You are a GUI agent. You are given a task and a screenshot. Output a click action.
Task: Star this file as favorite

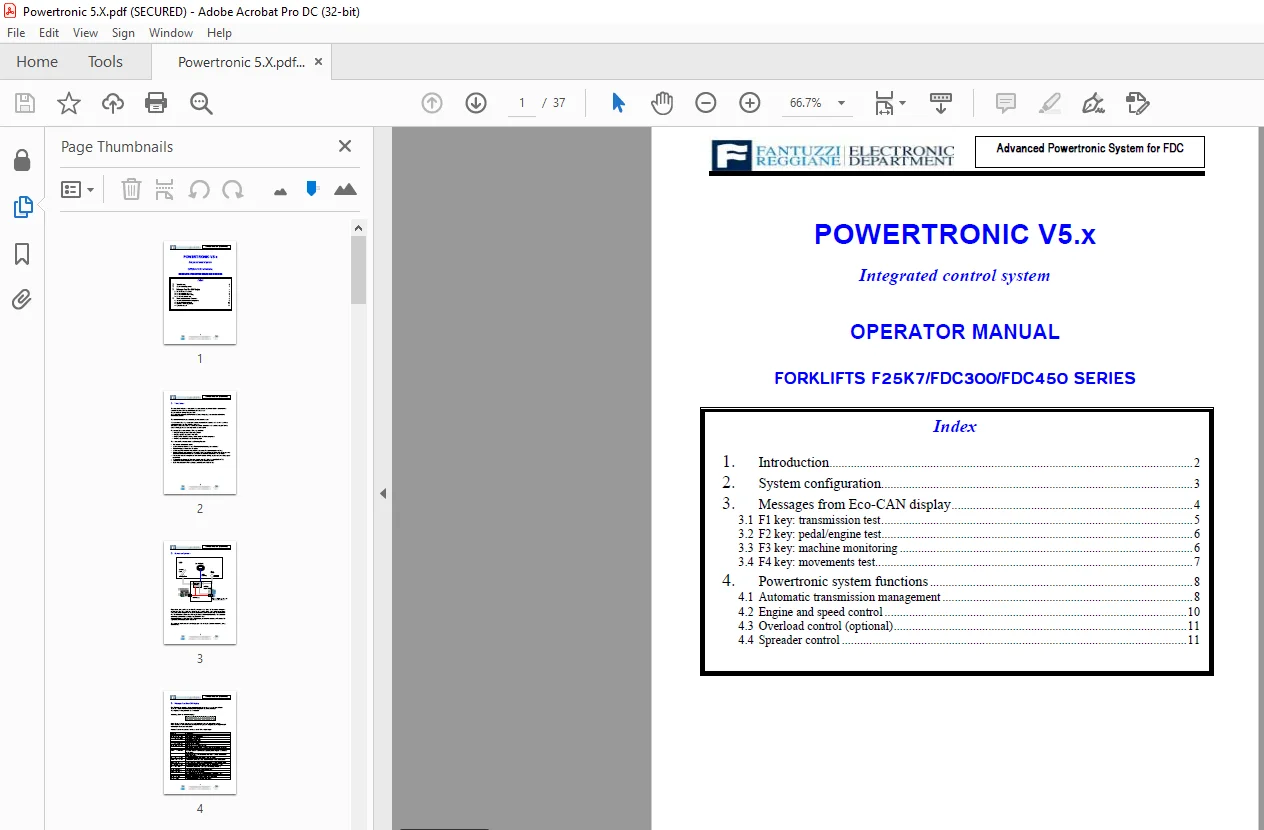click(x=68, y=103)
